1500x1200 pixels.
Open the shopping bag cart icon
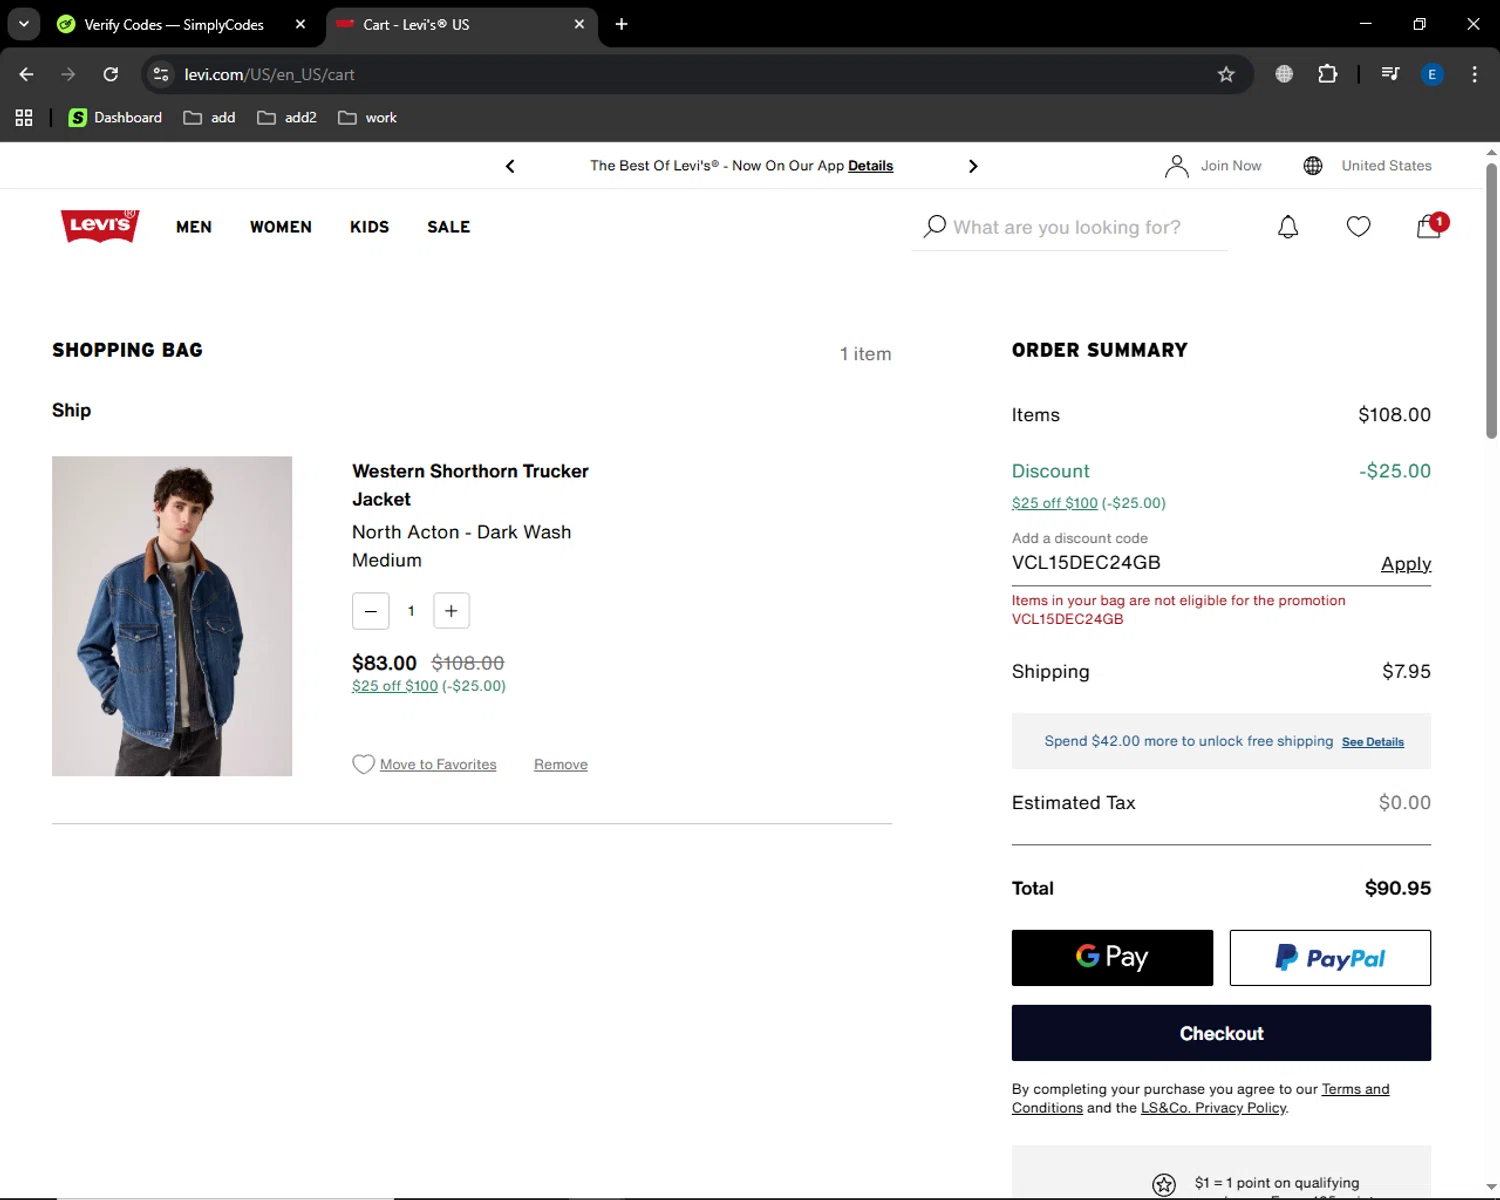tap(1431, 226)
